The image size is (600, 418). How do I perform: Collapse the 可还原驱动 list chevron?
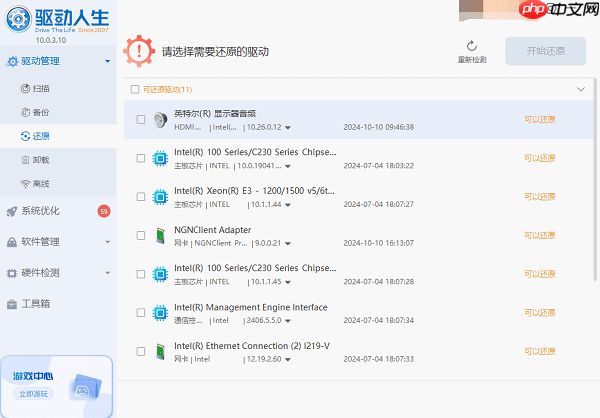pos(581,90)
